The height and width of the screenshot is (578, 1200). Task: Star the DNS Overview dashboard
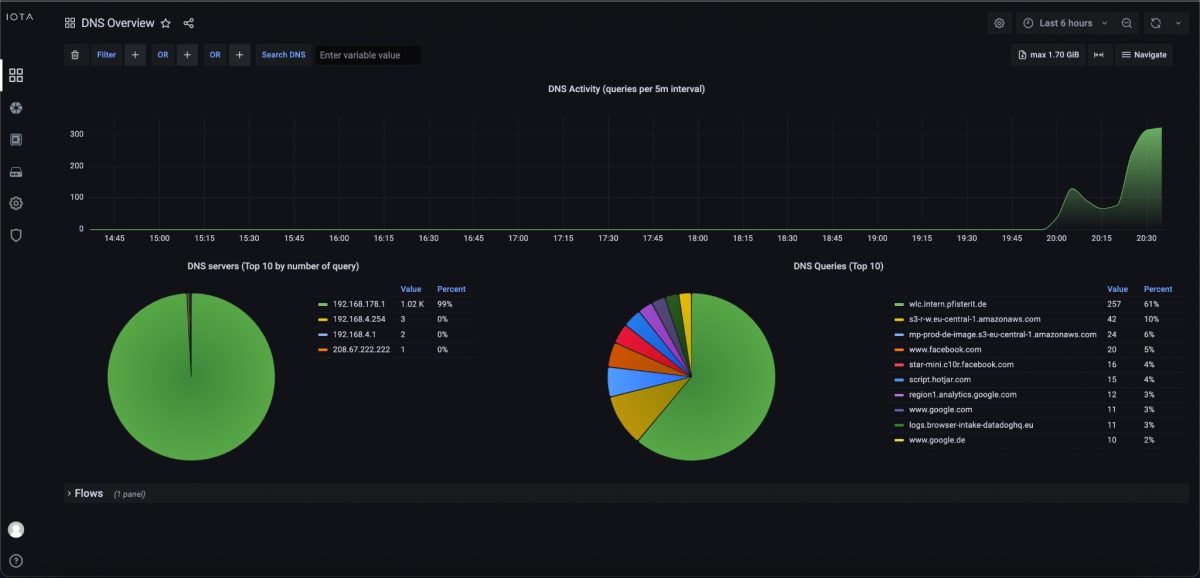click(x=166, y=23)
